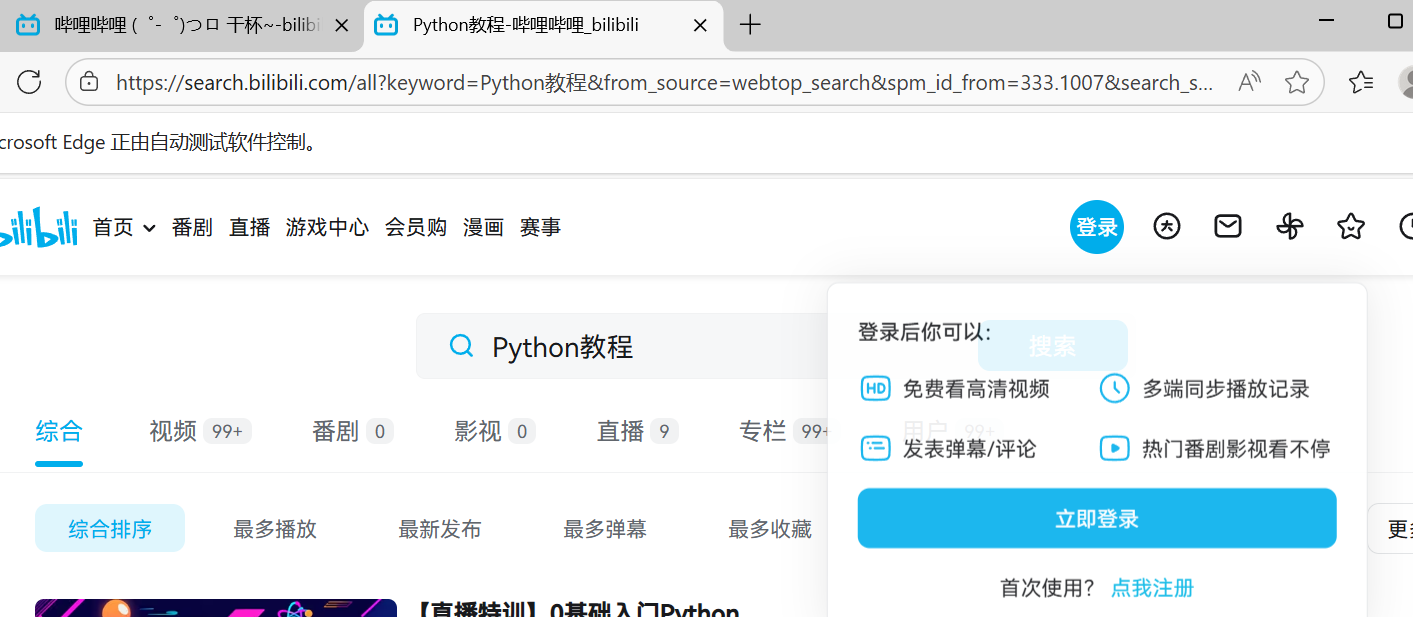Screen dimensions: 1413x617
Task: Select 综合排序 sort option
Action: [x=110, y=528]
